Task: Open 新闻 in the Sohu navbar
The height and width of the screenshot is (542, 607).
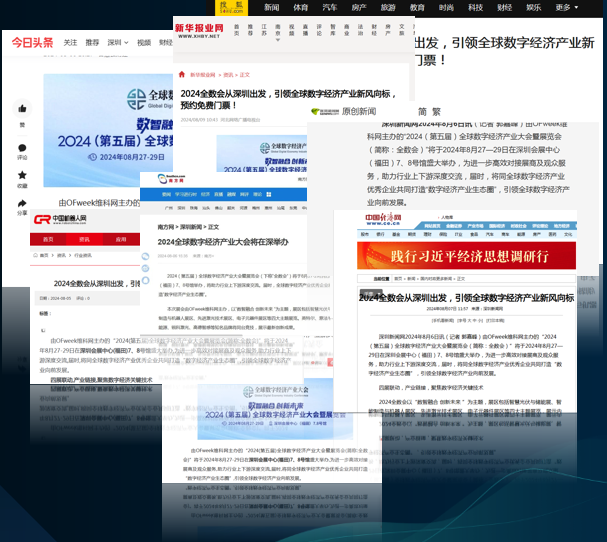Action: pyautogui.click(x=272, y=7)
